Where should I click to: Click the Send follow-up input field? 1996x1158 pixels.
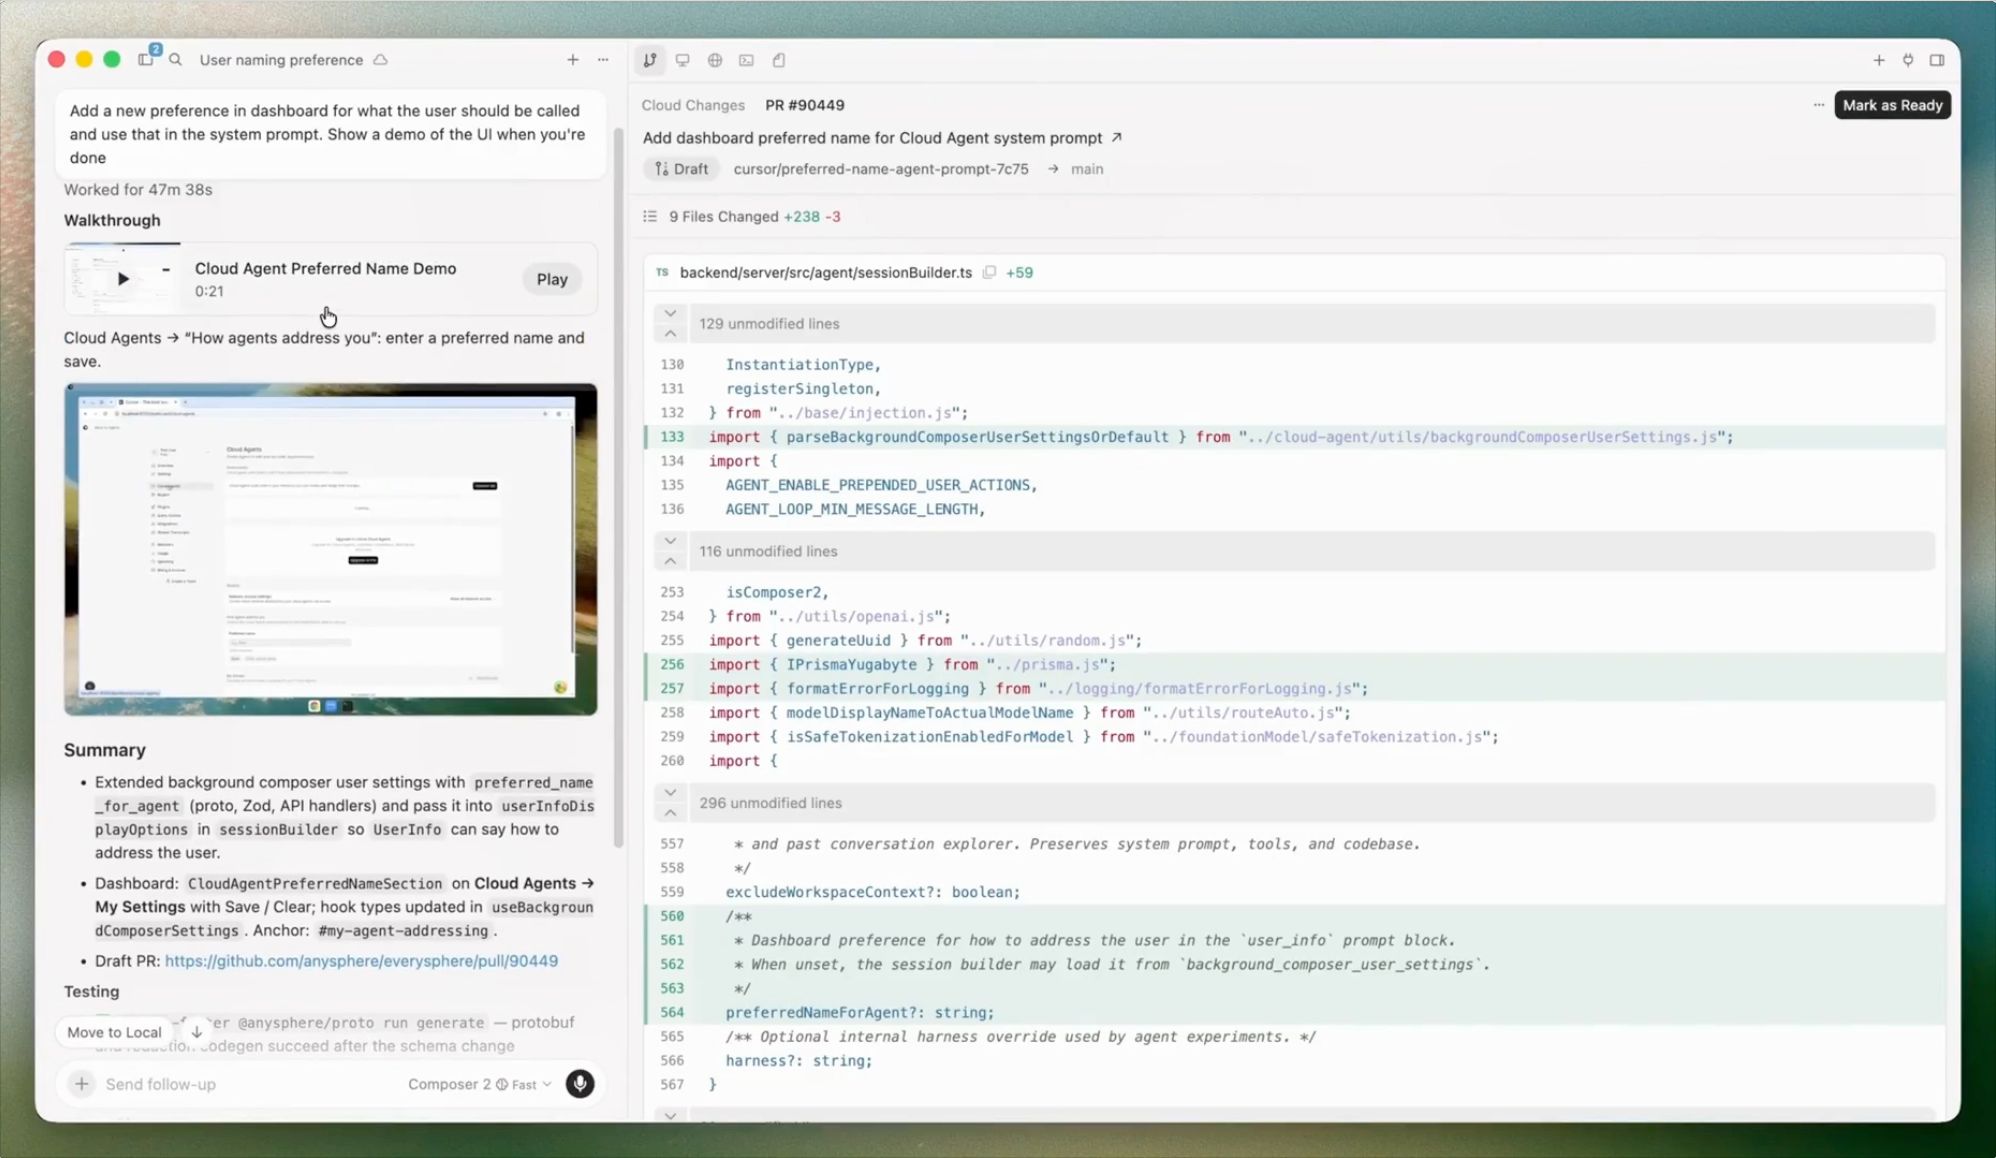[250, 1084]
